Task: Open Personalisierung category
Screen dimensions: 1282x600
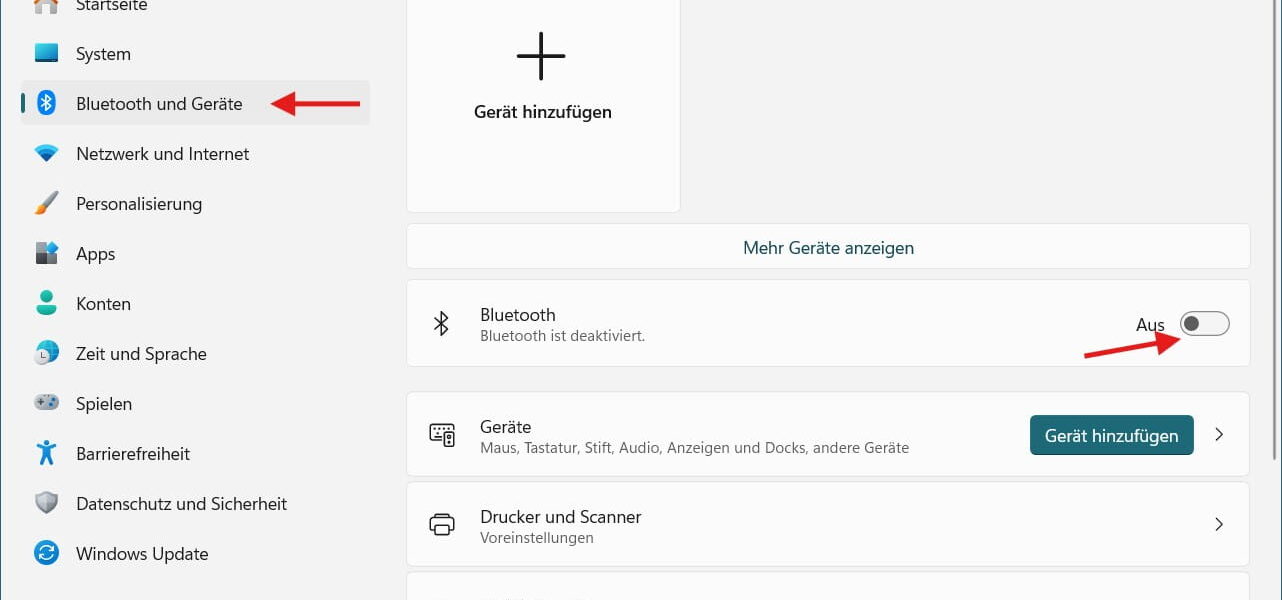Action: pyautogui.click(x=195, y=203)
